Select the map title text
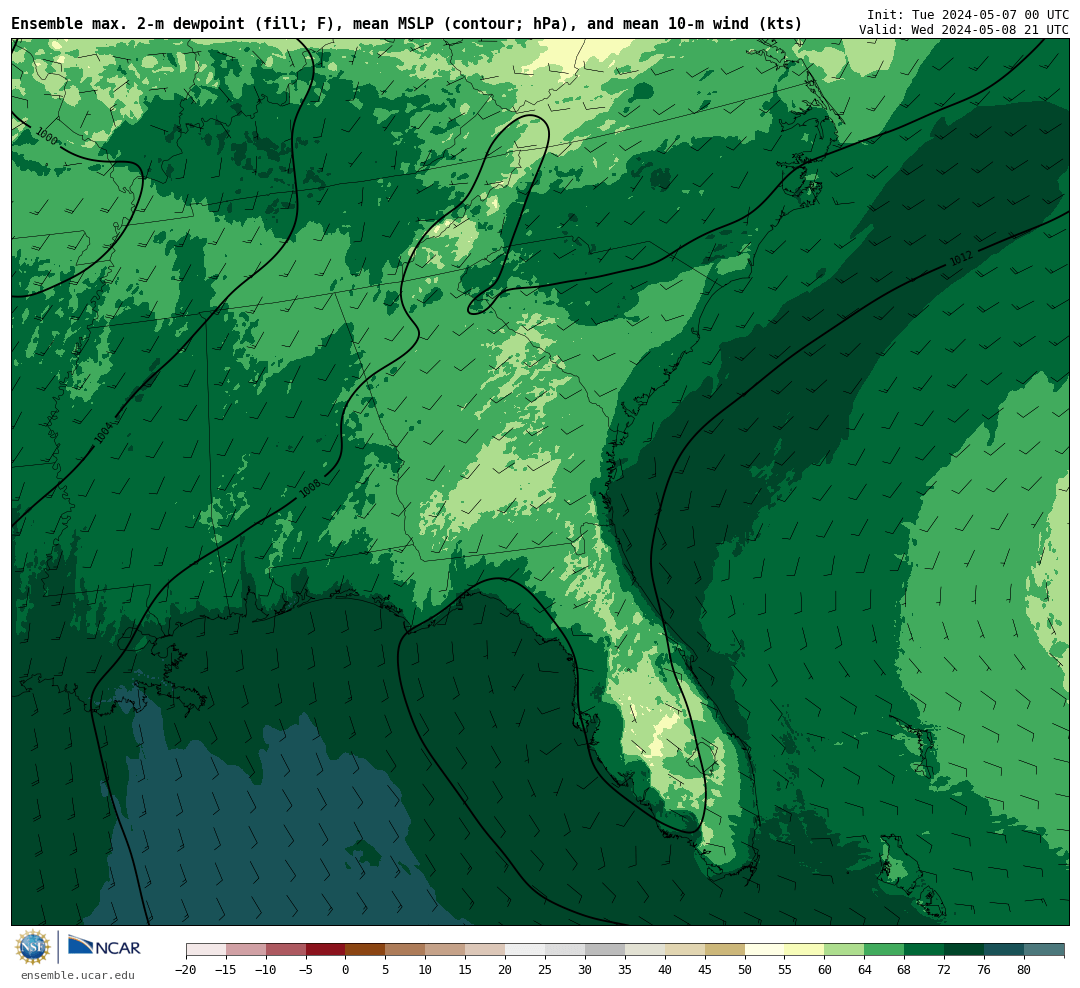Screen dimensions: 1080x988 point(406,24)
